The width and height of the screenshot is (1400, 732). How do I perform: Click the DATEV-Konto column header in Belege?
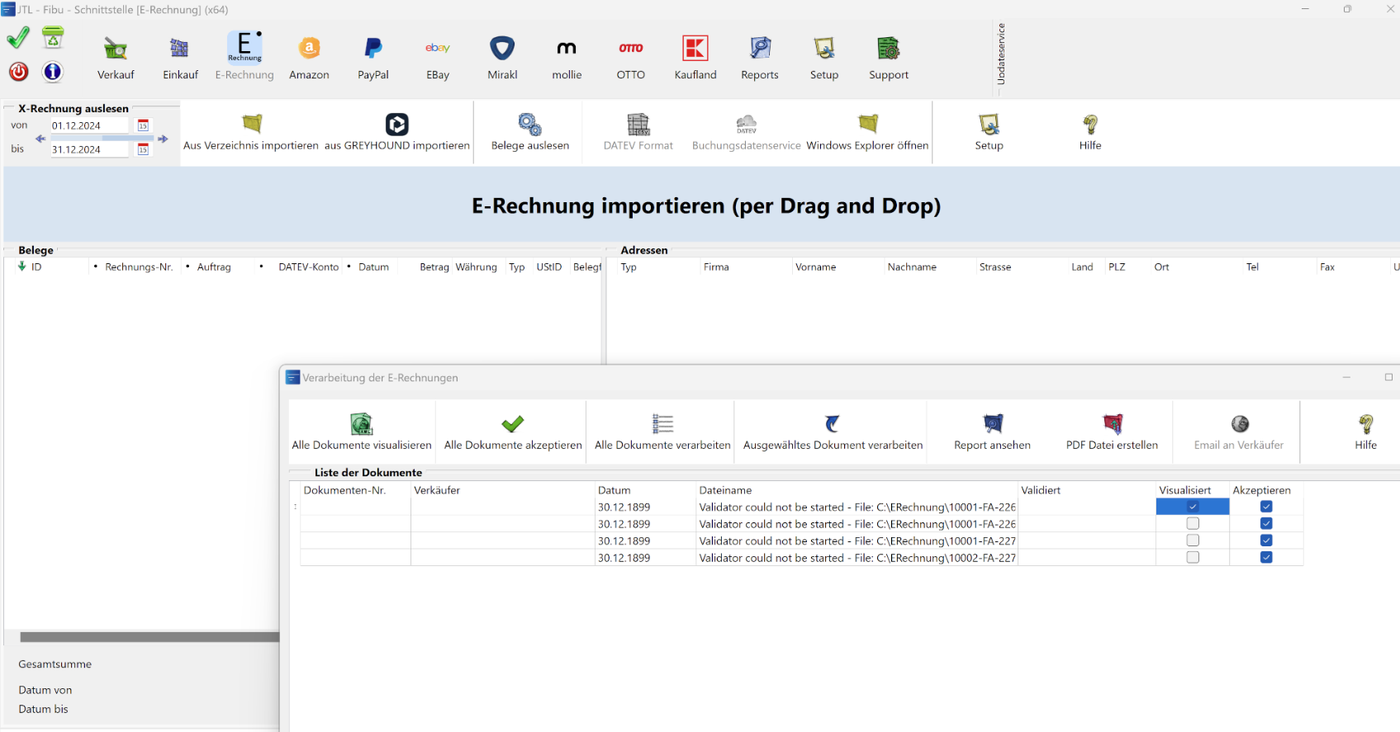coord(308,267)
